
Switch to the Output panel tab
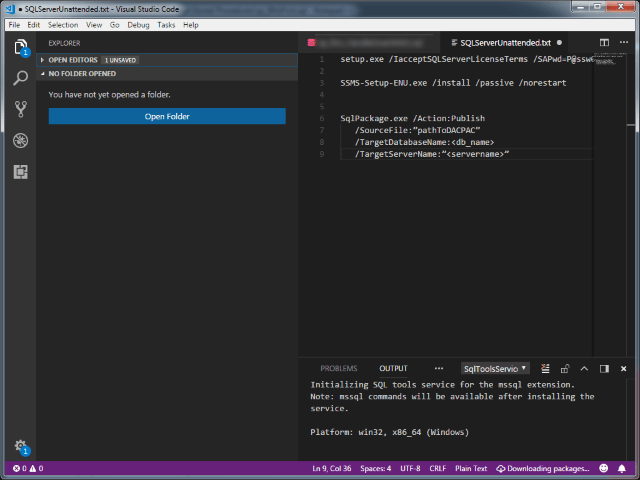(x=393, y=368)
